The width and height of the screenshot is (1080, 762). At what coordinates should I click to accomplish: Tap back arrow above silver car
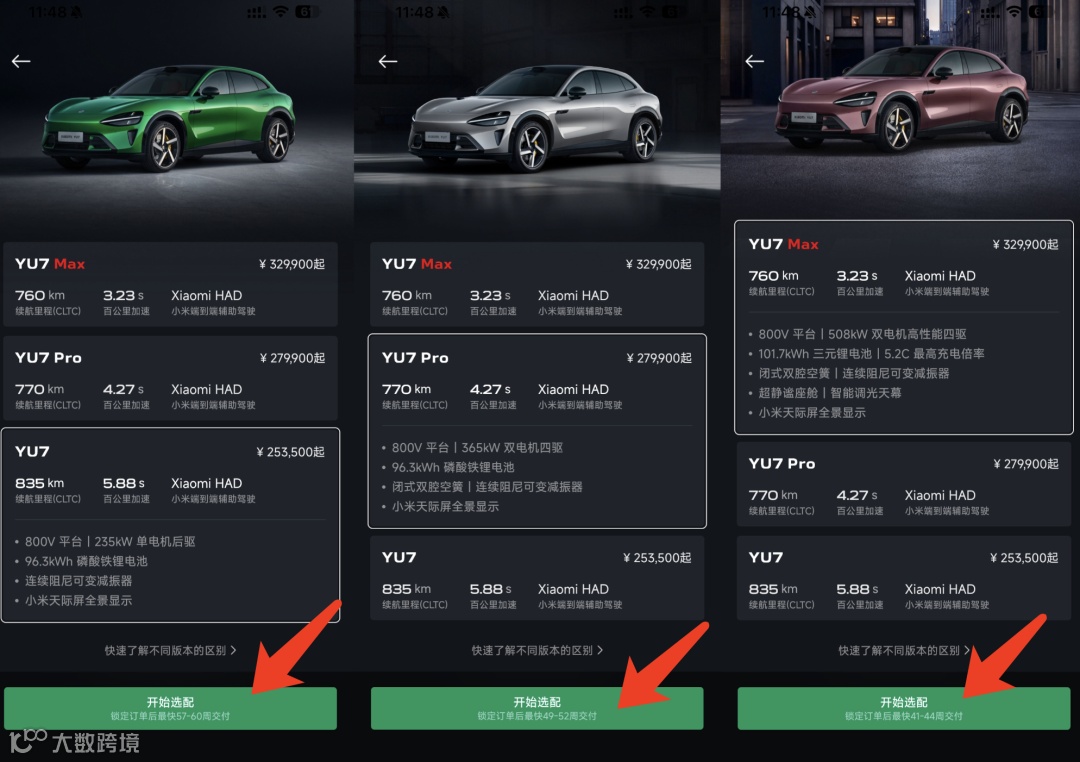pyautogui.click(x=388, y=61)
